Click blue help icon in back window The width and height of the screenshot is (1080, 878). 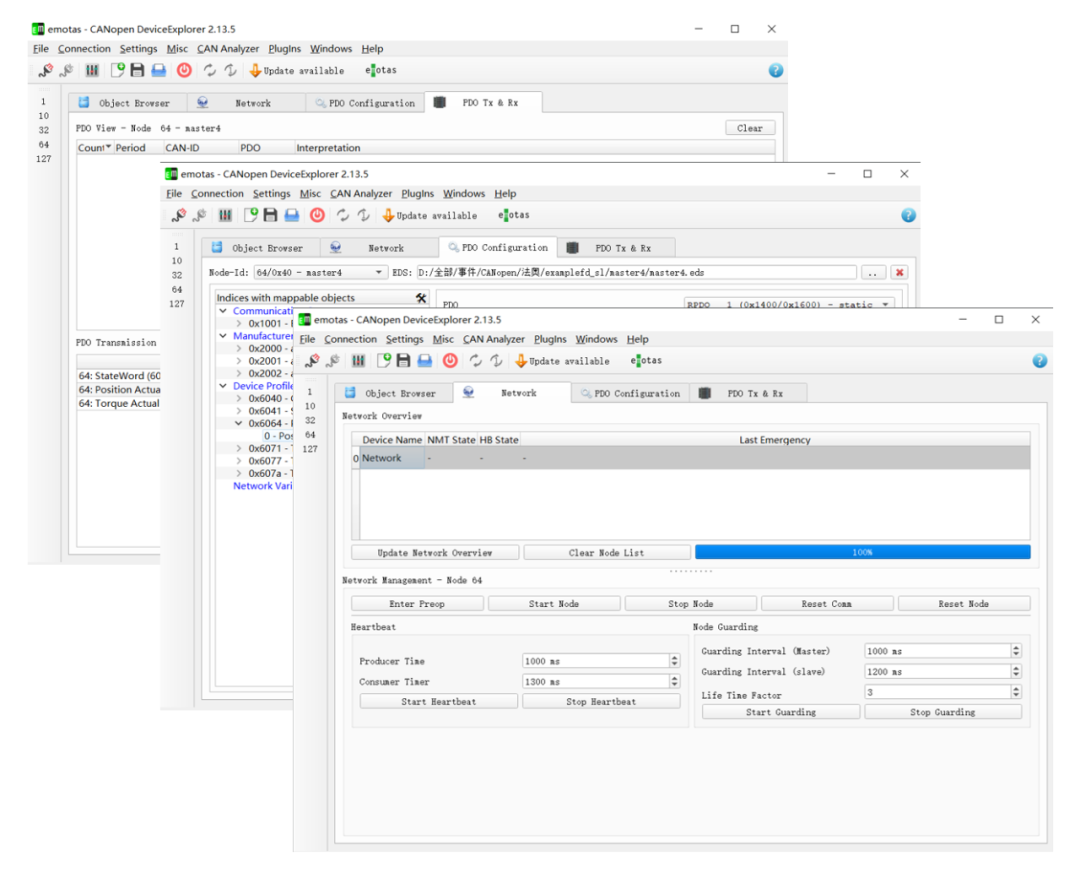tap(776, 70)
